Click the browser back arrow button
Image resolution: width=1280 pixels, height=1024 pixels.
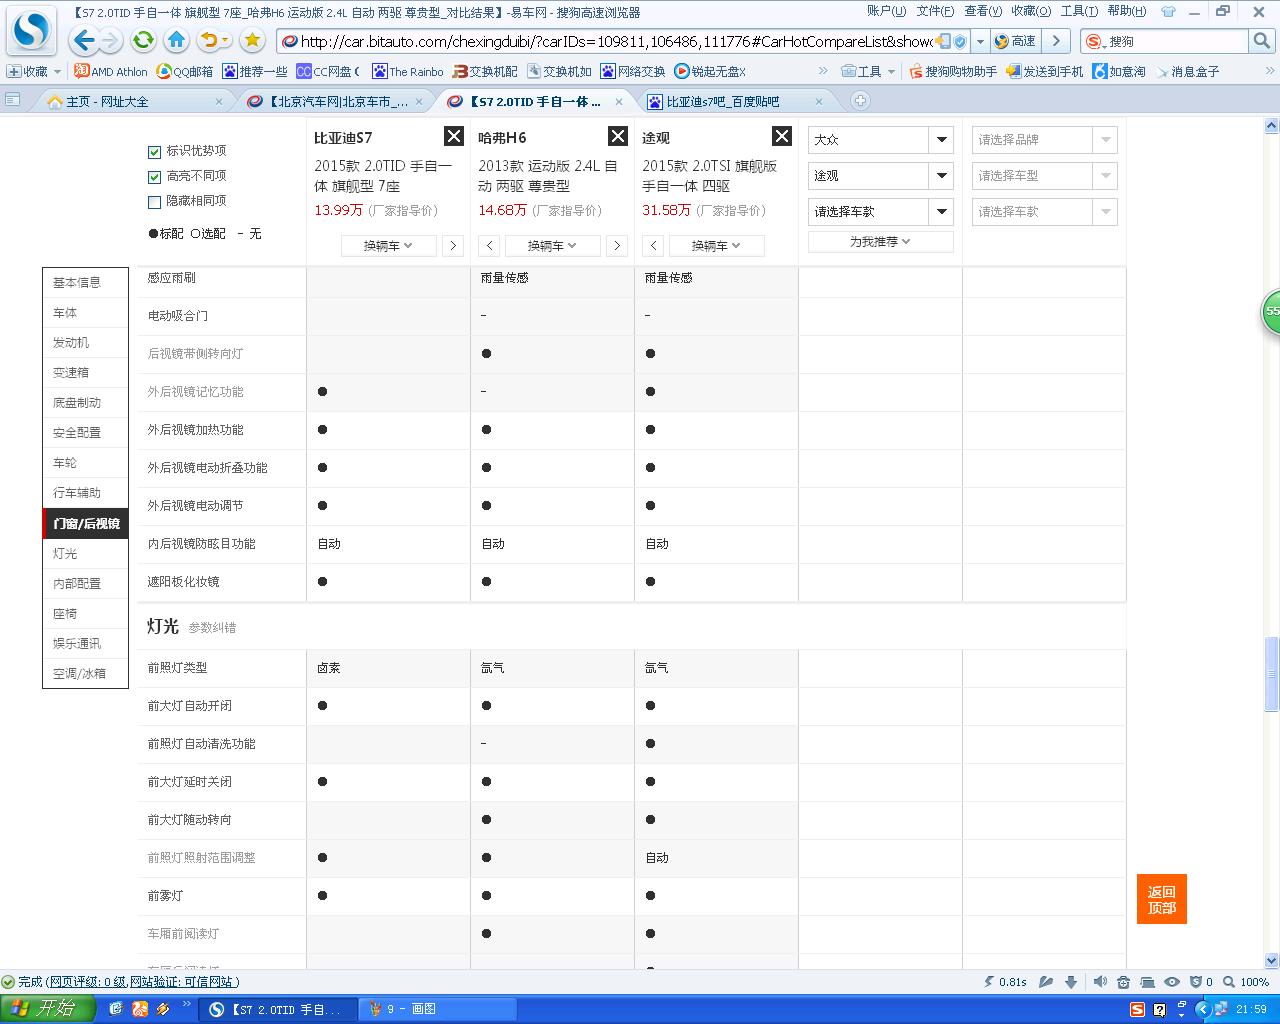pos(84,41)
